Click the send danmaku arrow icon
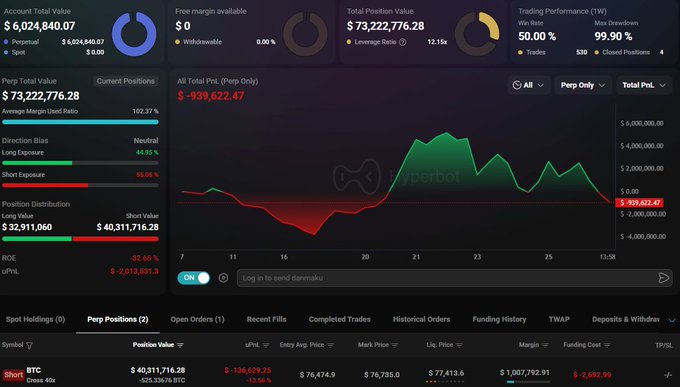 (x=664, y=278)
